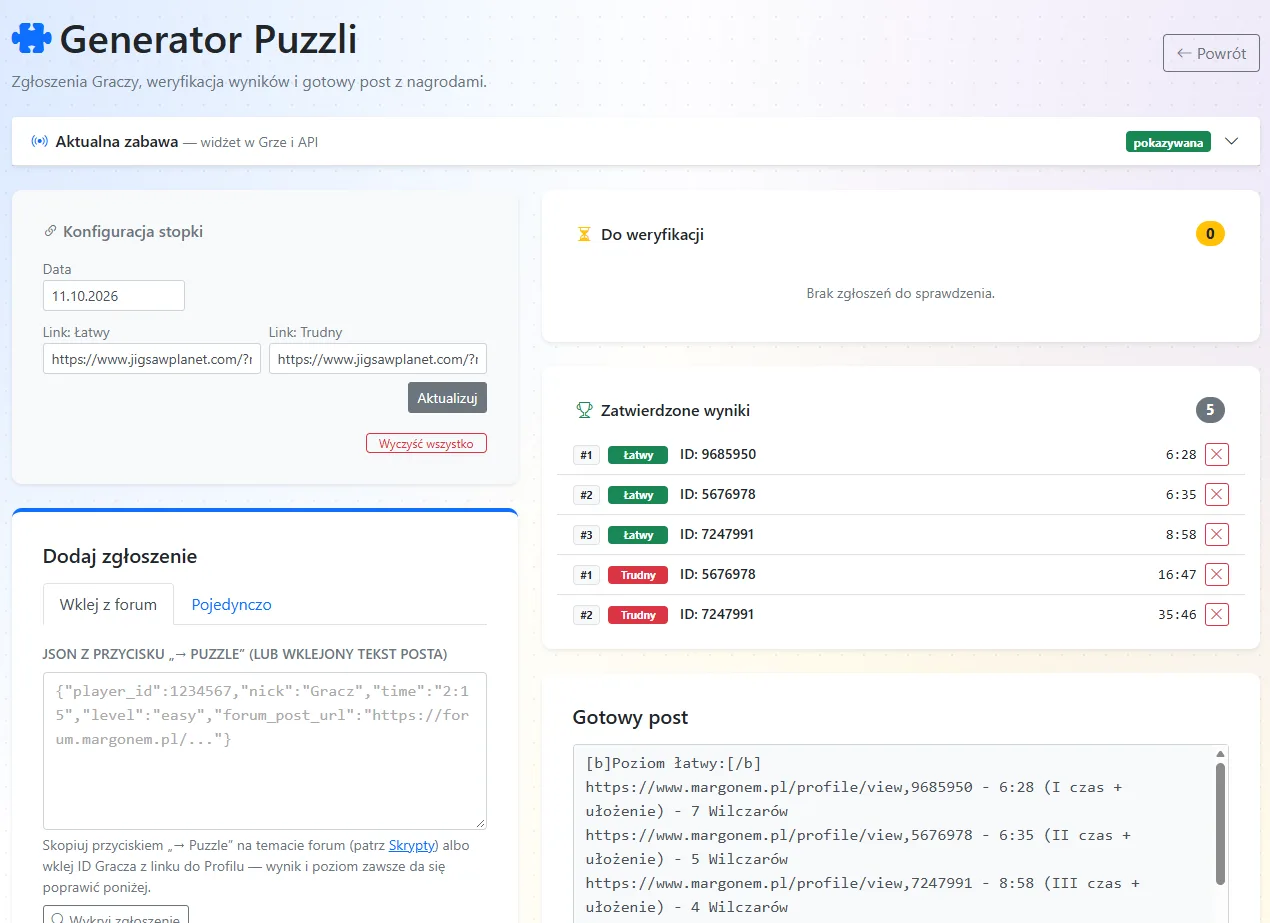1270x923 pixels.
Task: Click the Powrót back button
Action: 1211,53
